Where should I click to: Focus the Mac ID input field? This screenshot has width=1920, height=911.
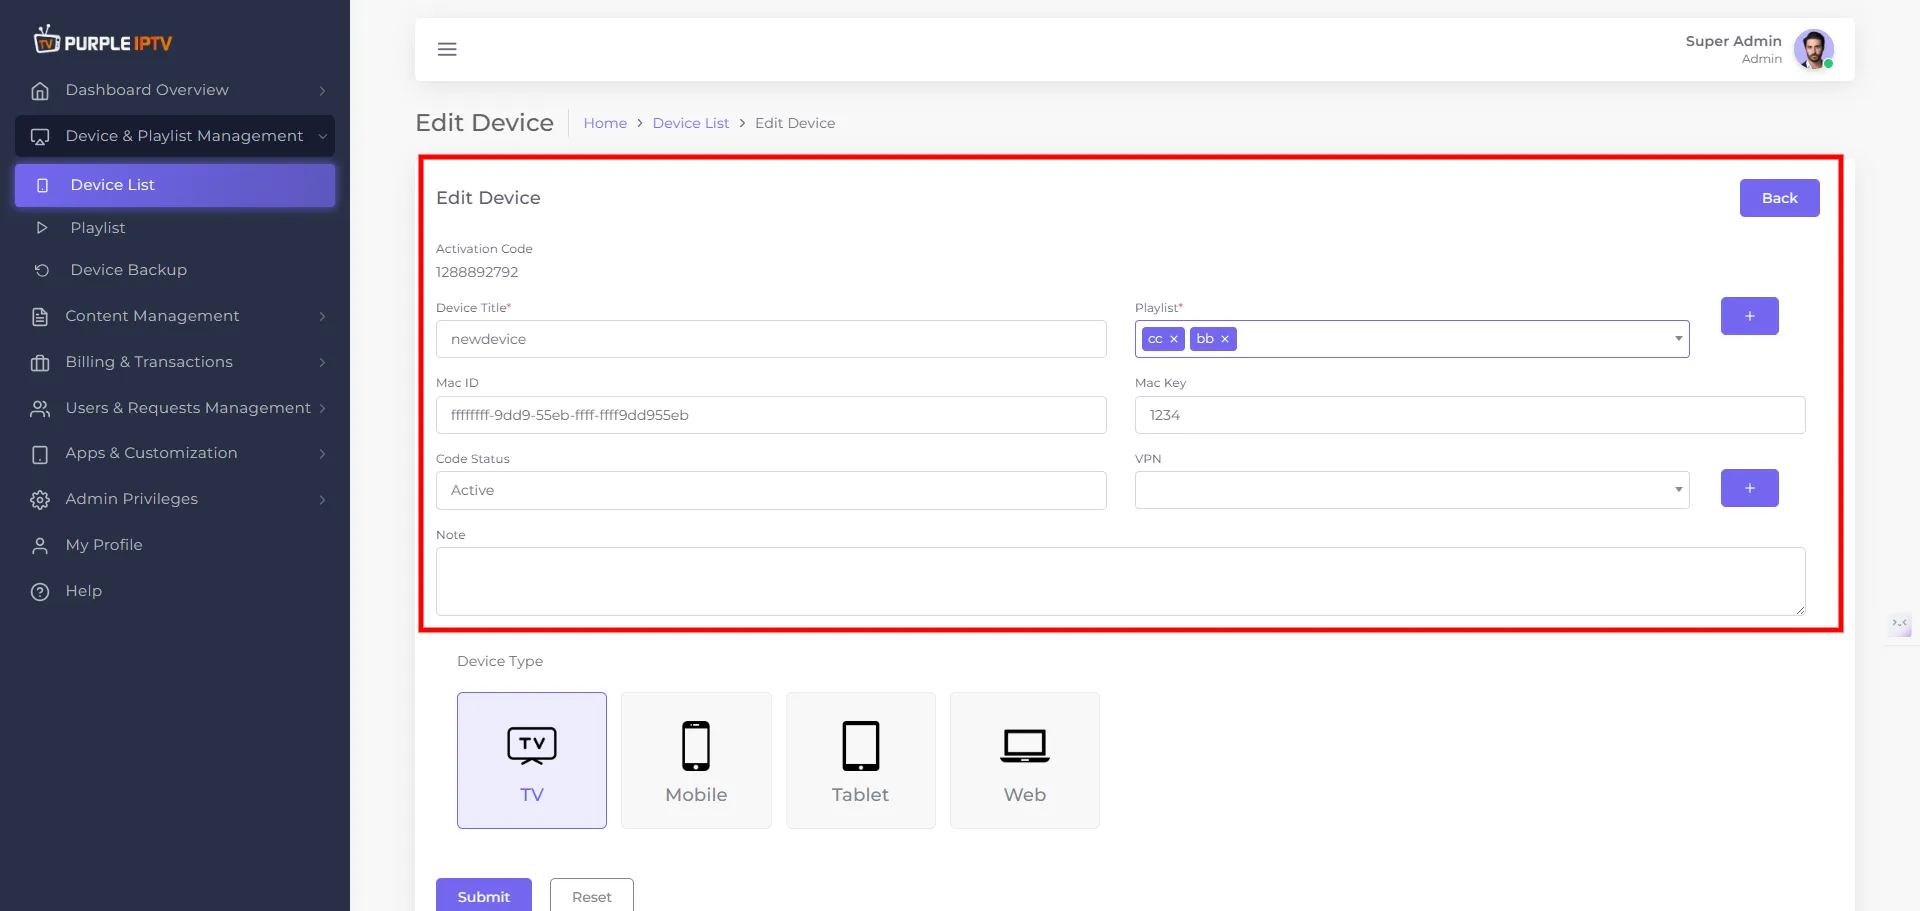pyautogui.click(x=771, y=415)
